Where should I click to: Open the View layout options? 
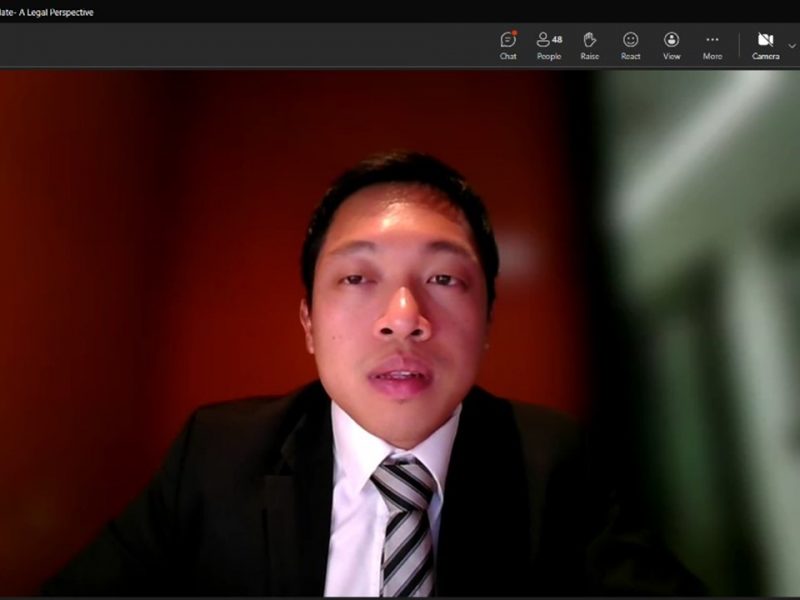pyautogui.click(x=671, y=46)
